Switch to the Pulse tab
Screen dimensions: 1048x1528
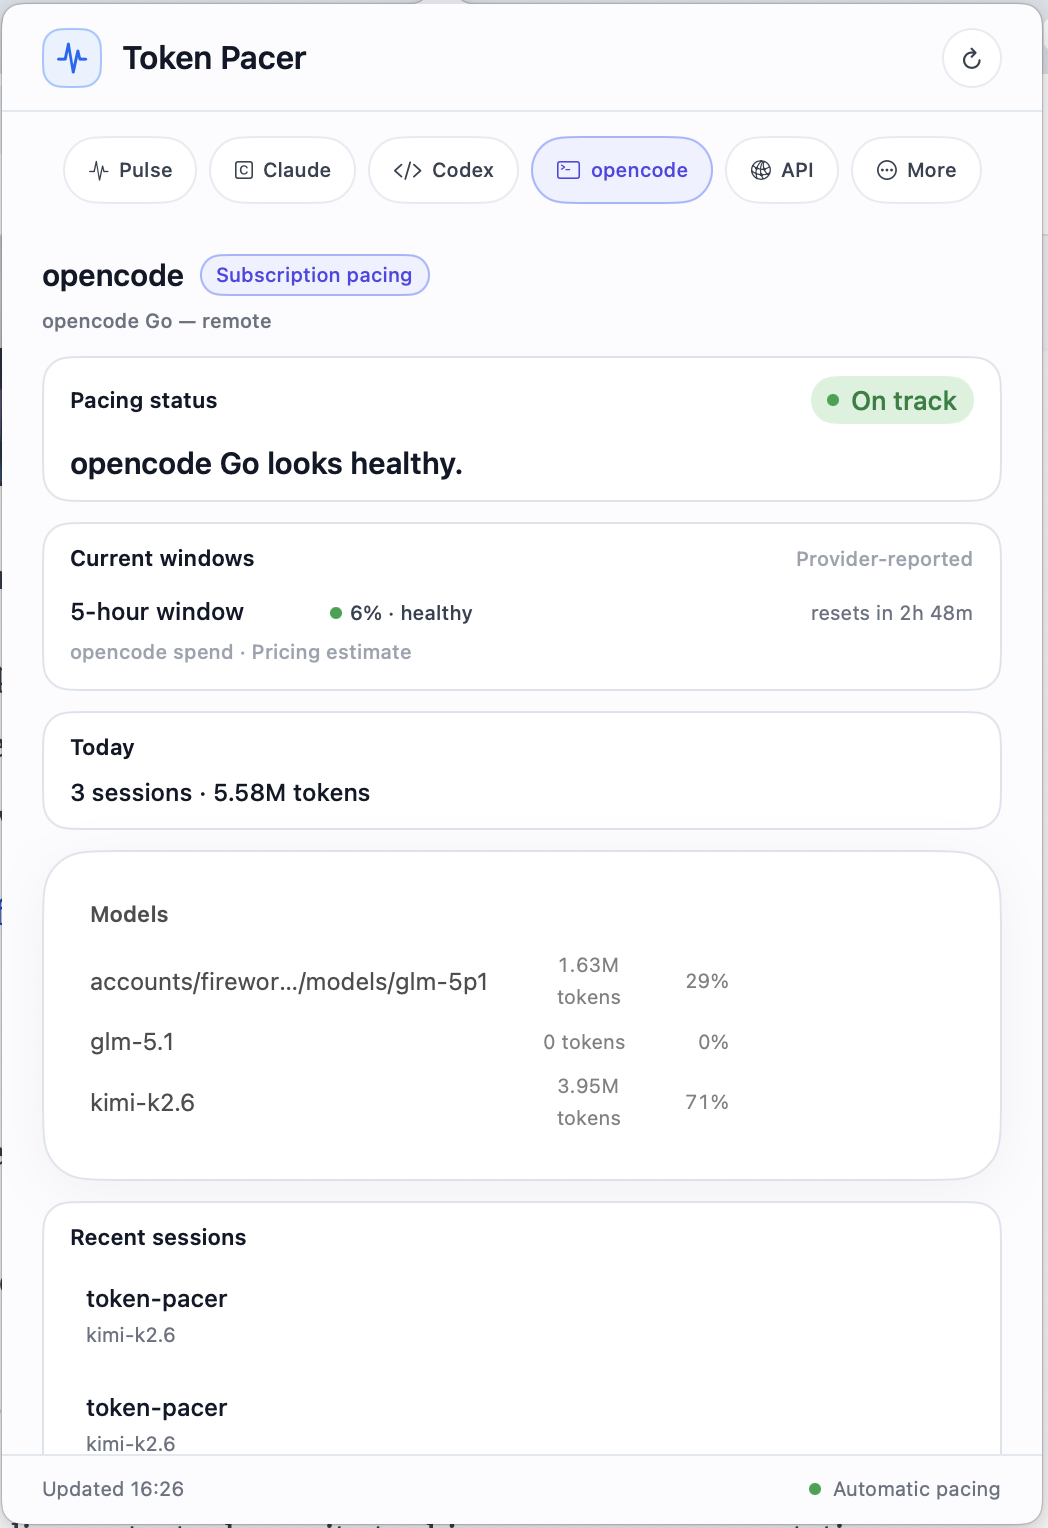[x=130, y=170]
